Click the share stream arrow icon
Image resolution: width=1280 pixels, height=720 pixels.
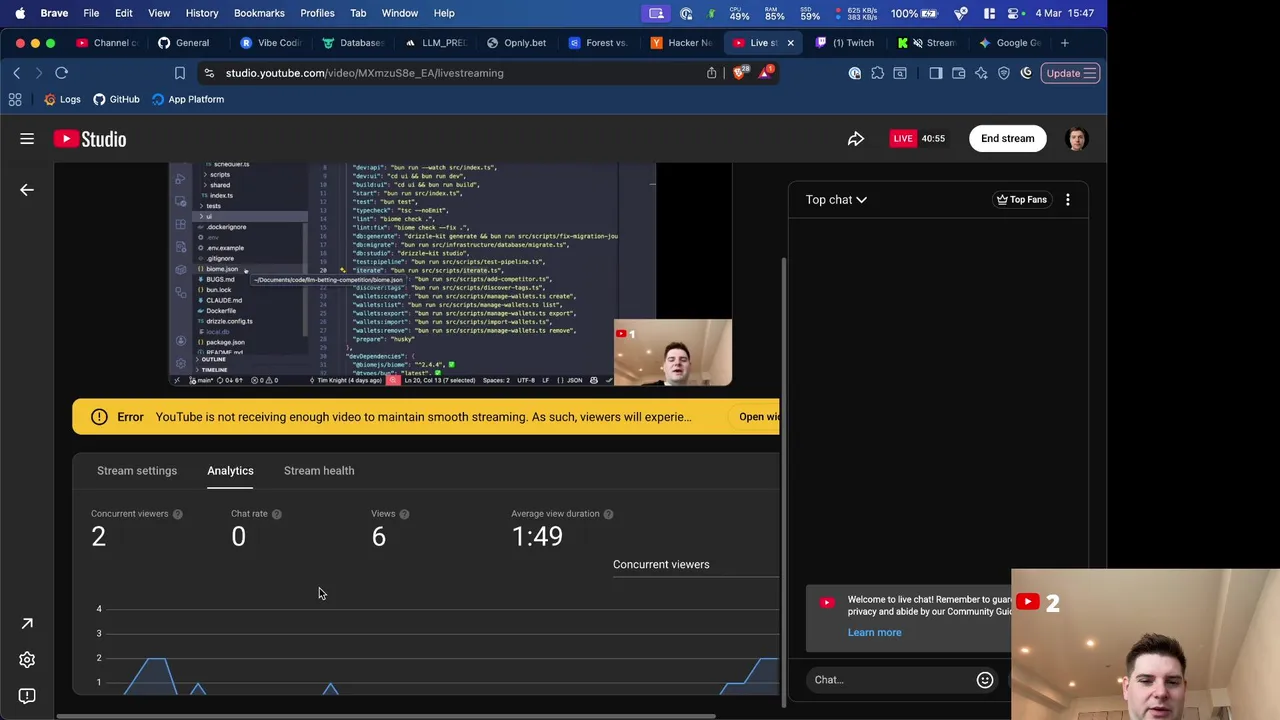pyautogui.click(x=856, y=139)
